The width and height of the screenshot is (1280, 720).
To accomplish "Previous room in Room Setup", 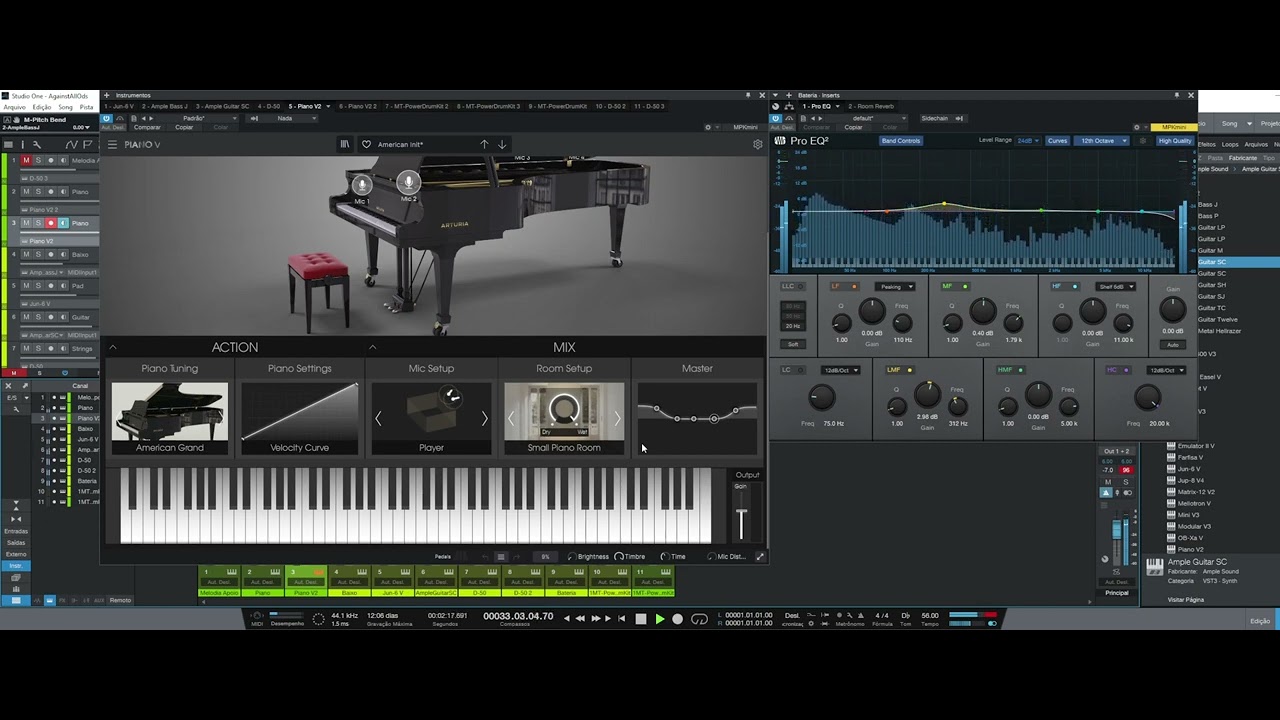I will [x=511, y=418].
